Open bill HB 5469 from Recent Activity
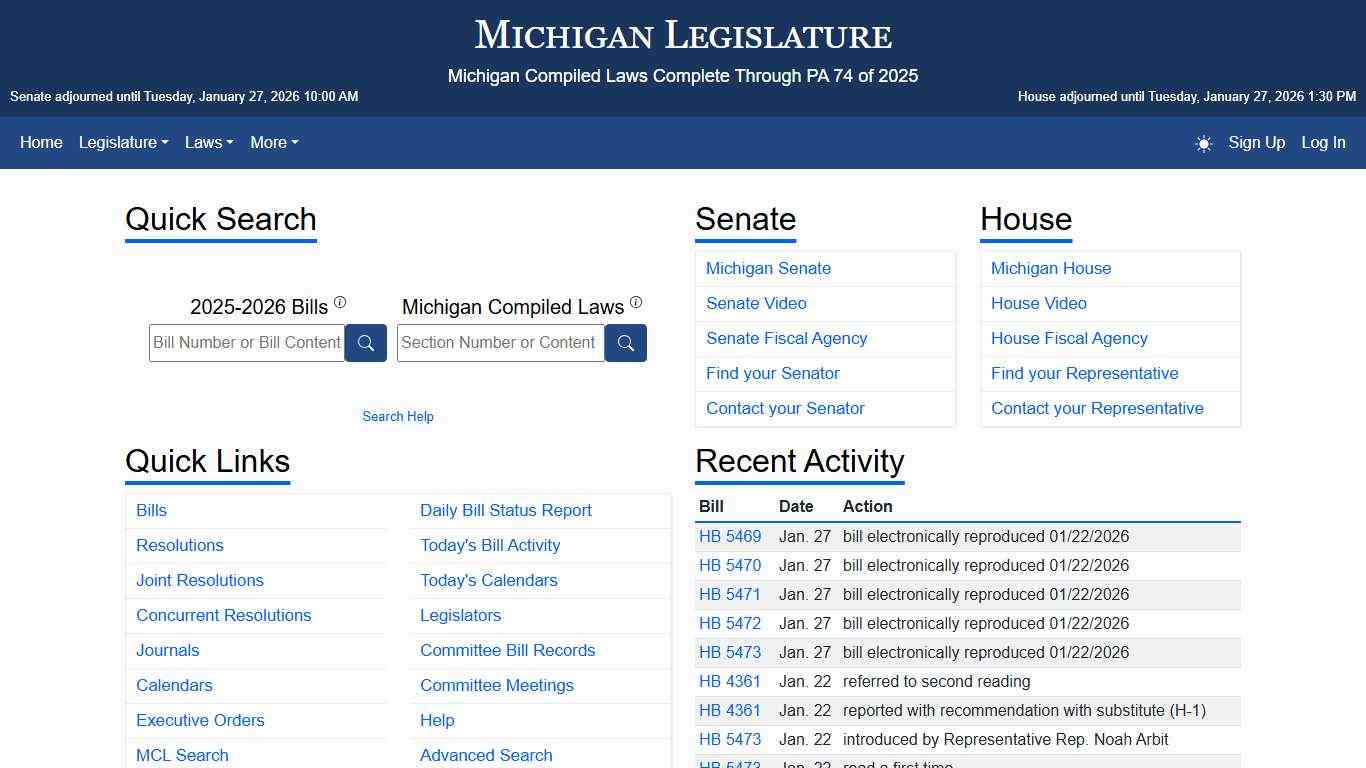Image resolution: width=1366 pixels, height=768 pixels. coord(730,536)
